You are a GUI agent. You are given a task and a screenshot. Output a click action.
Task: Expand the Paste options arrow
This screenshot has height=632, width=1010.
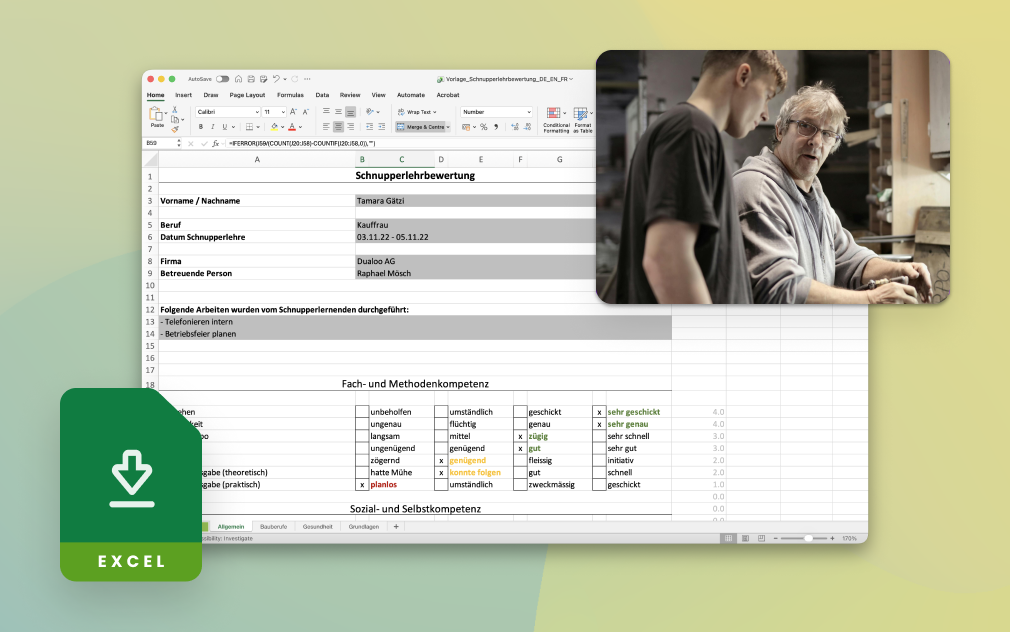click(166, 113)
